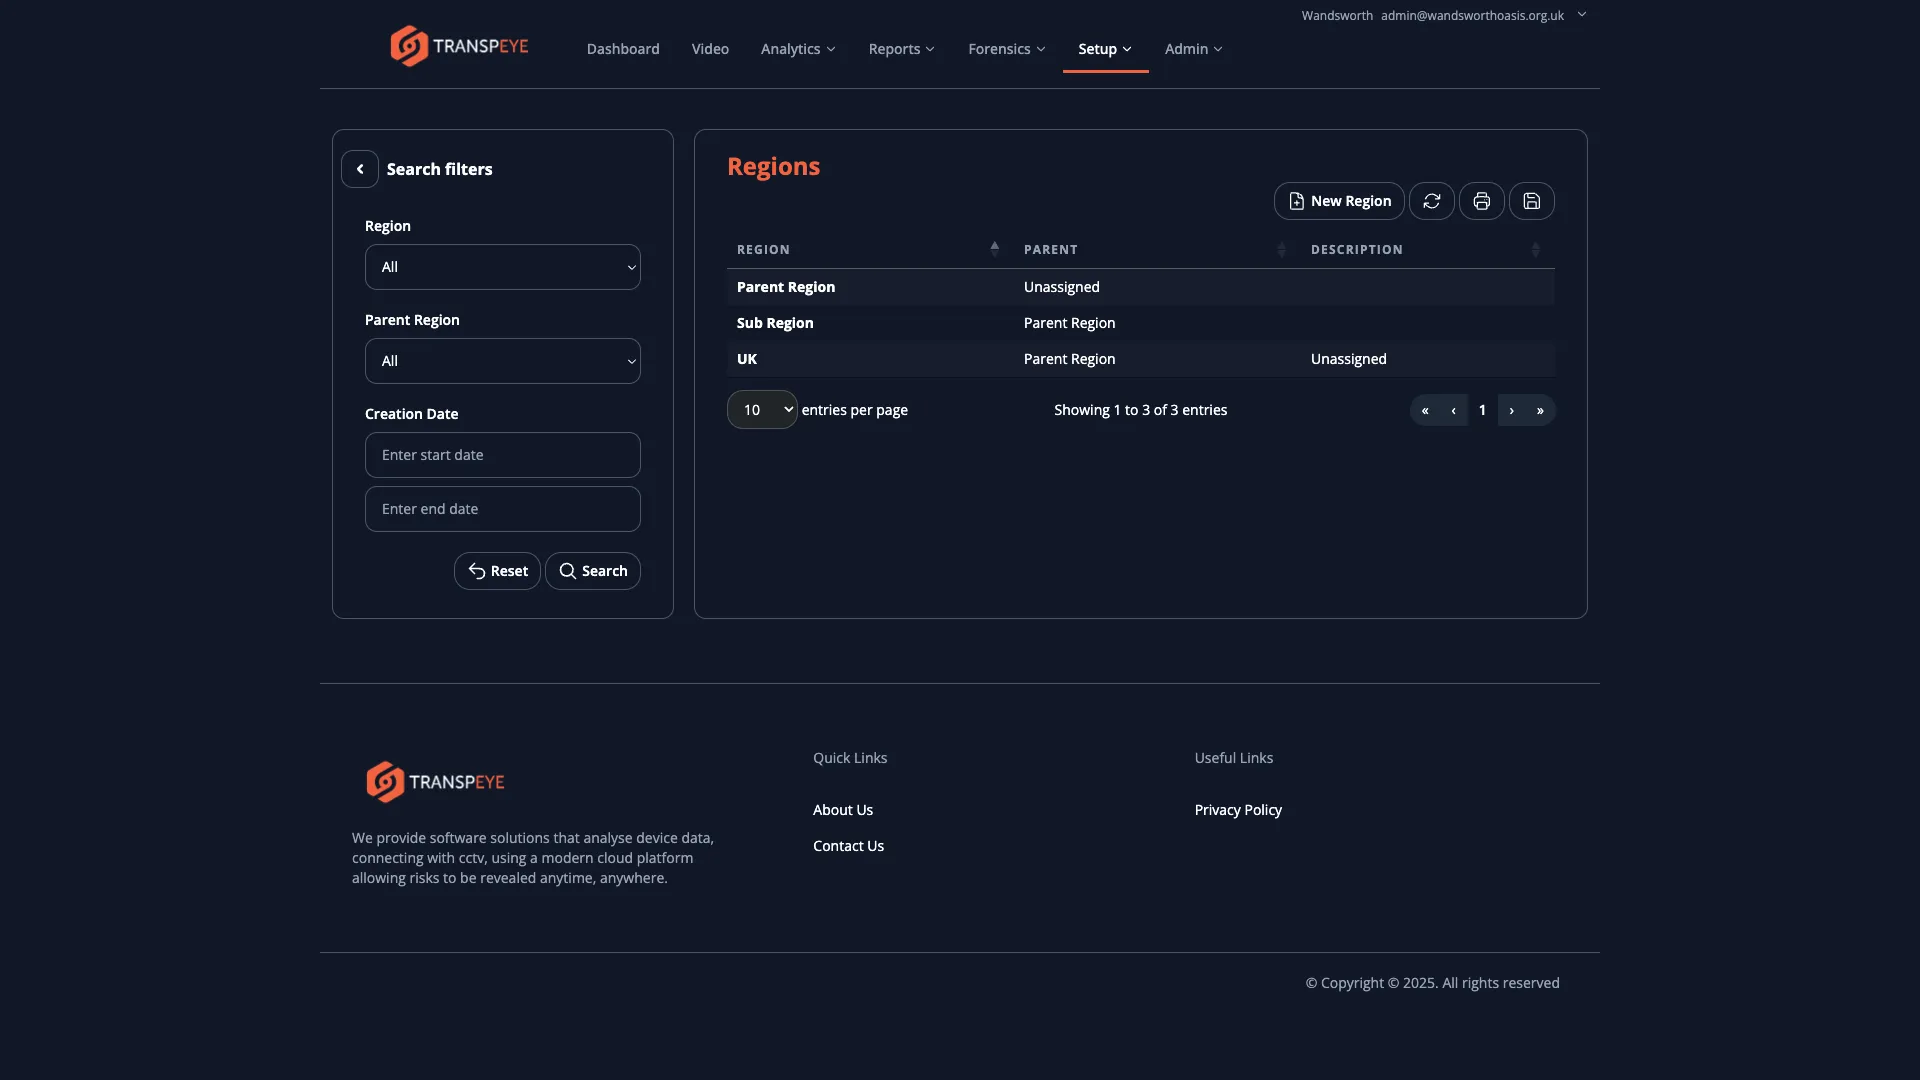The height and width of the screenshot is (1080, 1920).
Task: Open the Forensics menu
Action: 1006,49
